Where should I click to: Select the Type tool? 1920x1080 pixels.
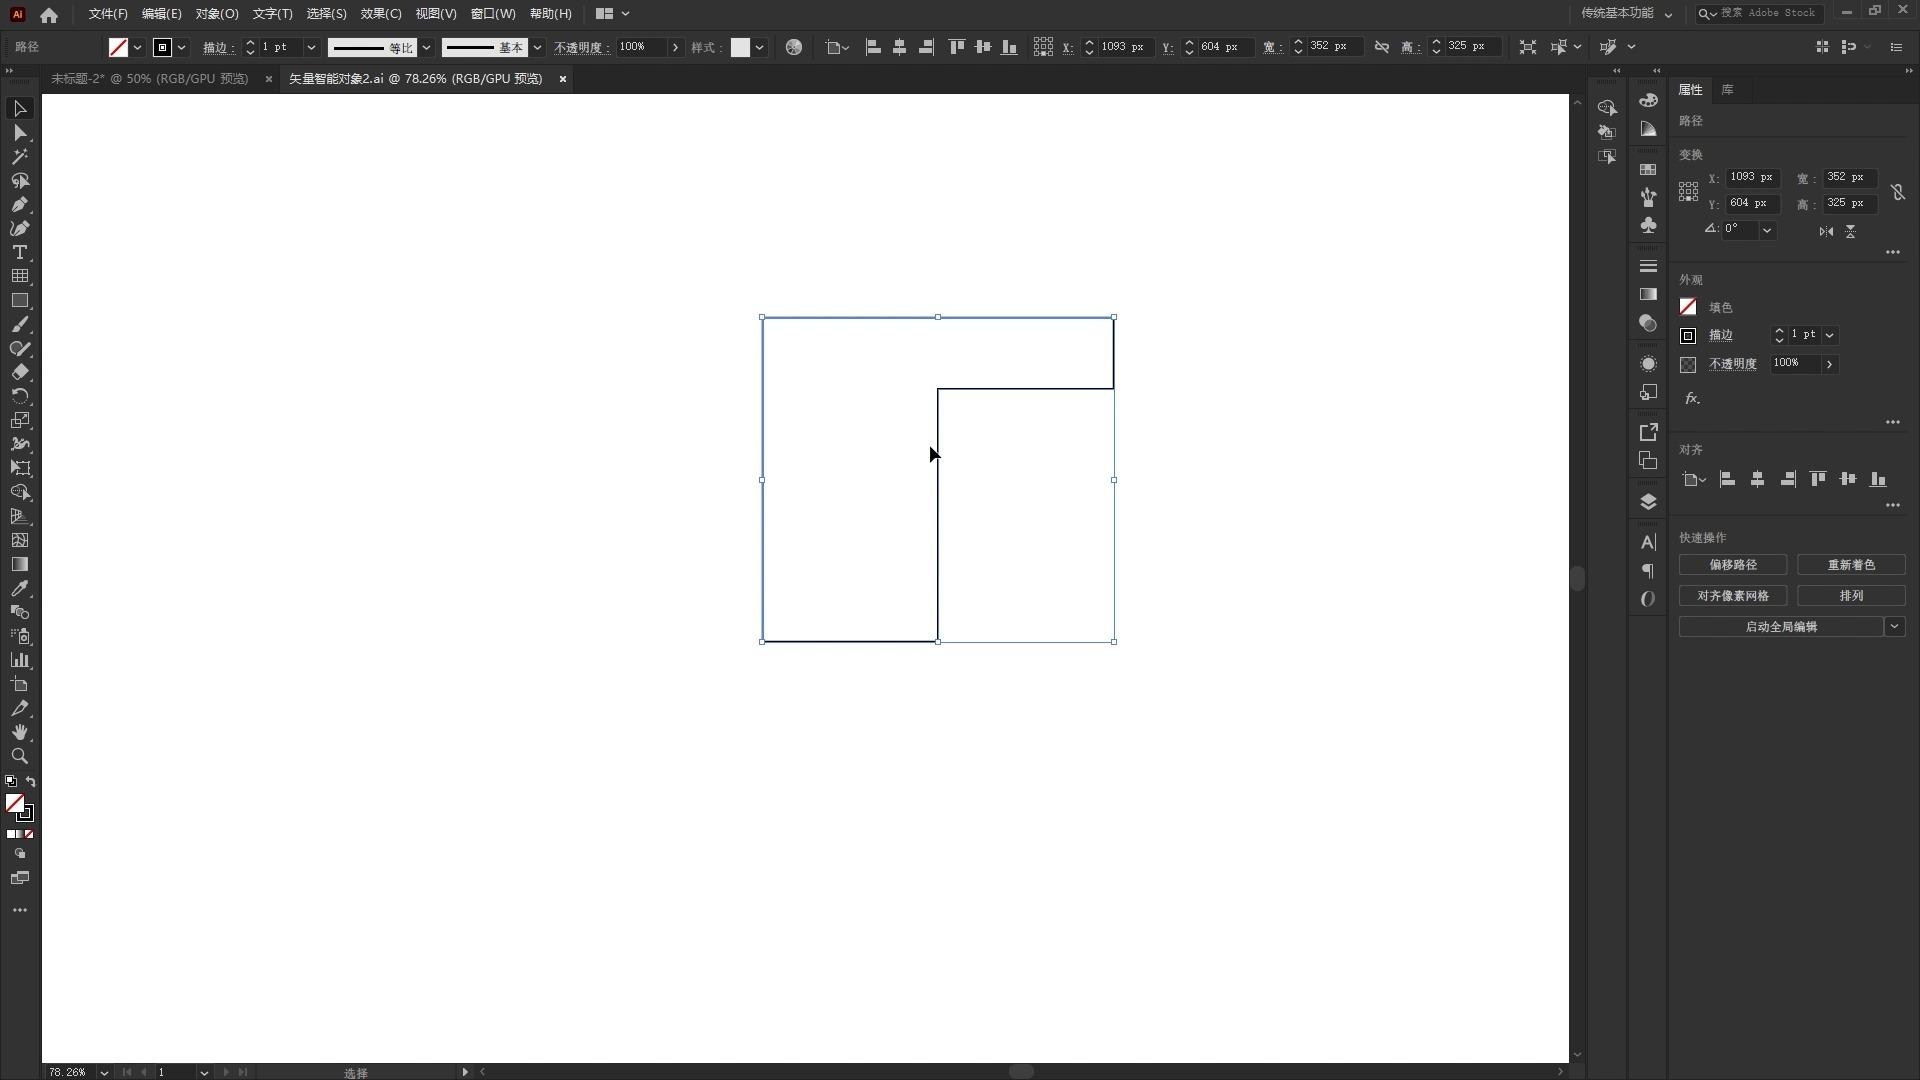pyautogui.click(x=20, y=252)
